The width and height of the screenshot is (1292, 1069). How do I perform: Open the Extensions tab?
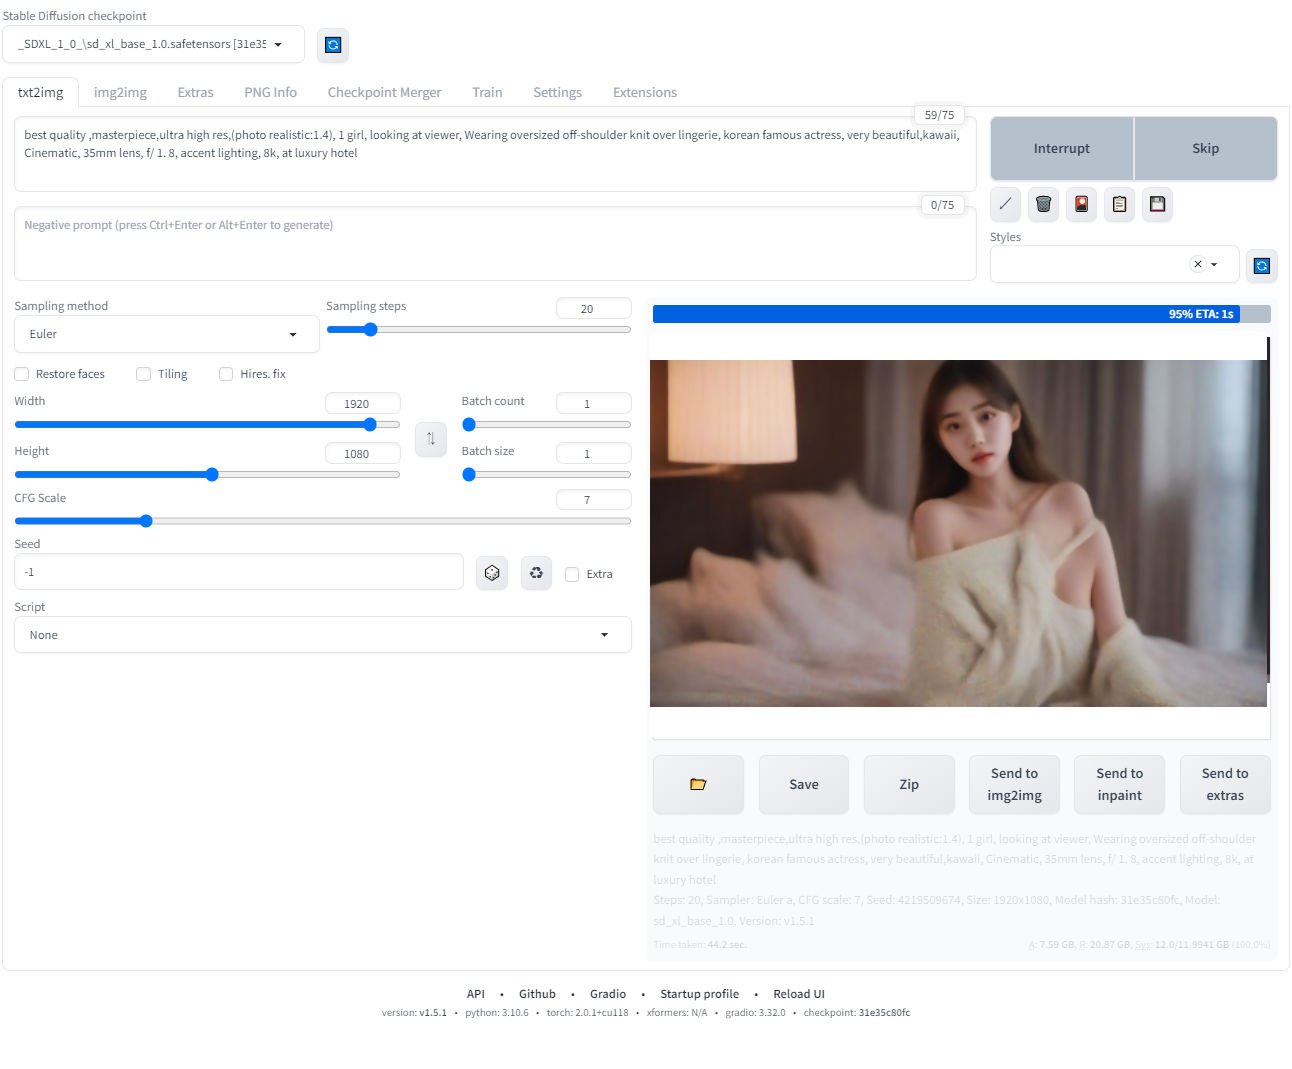pyautogui.click(x=644, y=92)
